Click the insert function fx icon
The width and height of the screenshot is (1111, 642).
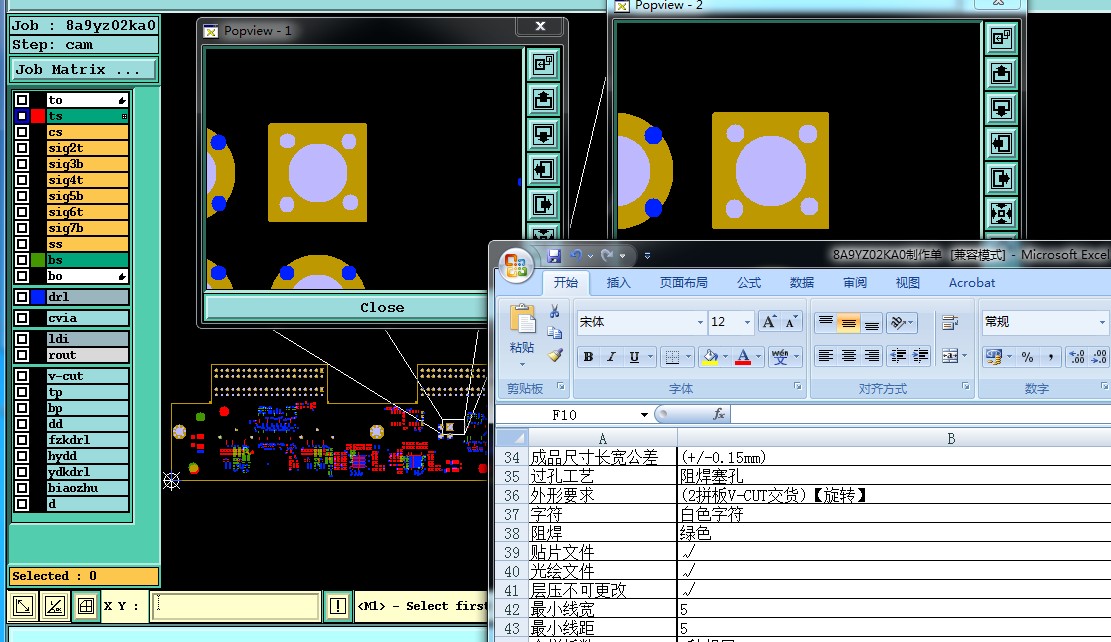pos(718,414)
